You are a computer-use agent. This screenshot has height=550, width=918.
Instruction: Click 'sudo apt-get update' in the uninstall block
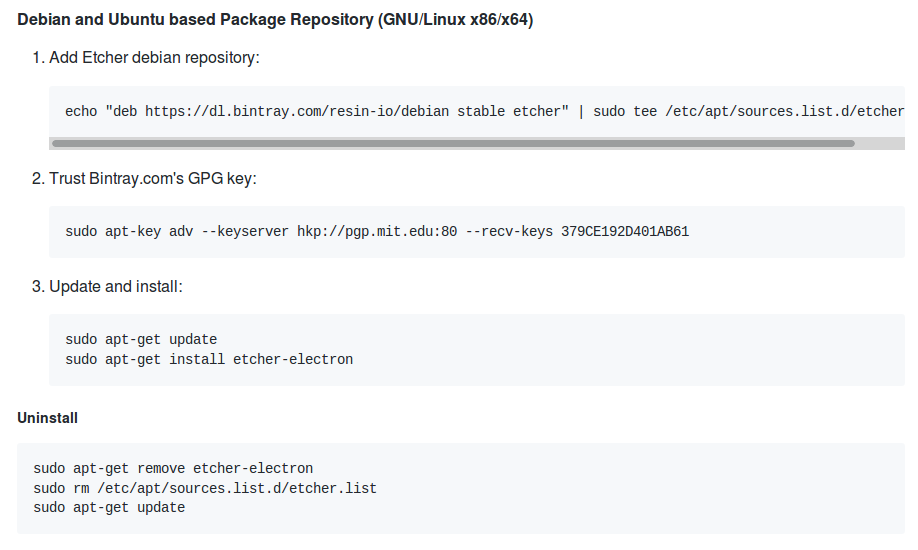click(109, 507)
